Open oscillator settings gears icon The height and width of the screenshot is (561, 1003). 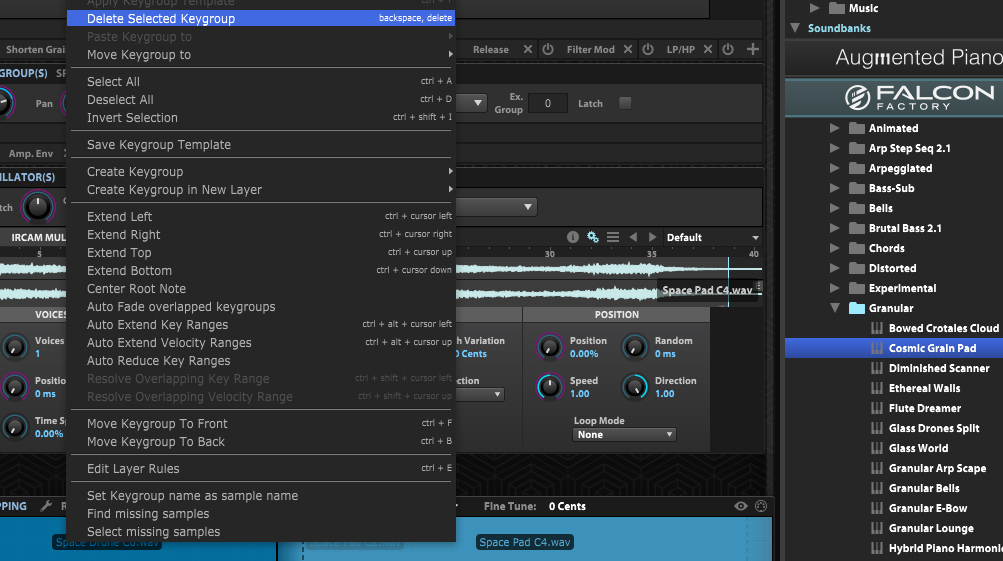tap(593, 237)
